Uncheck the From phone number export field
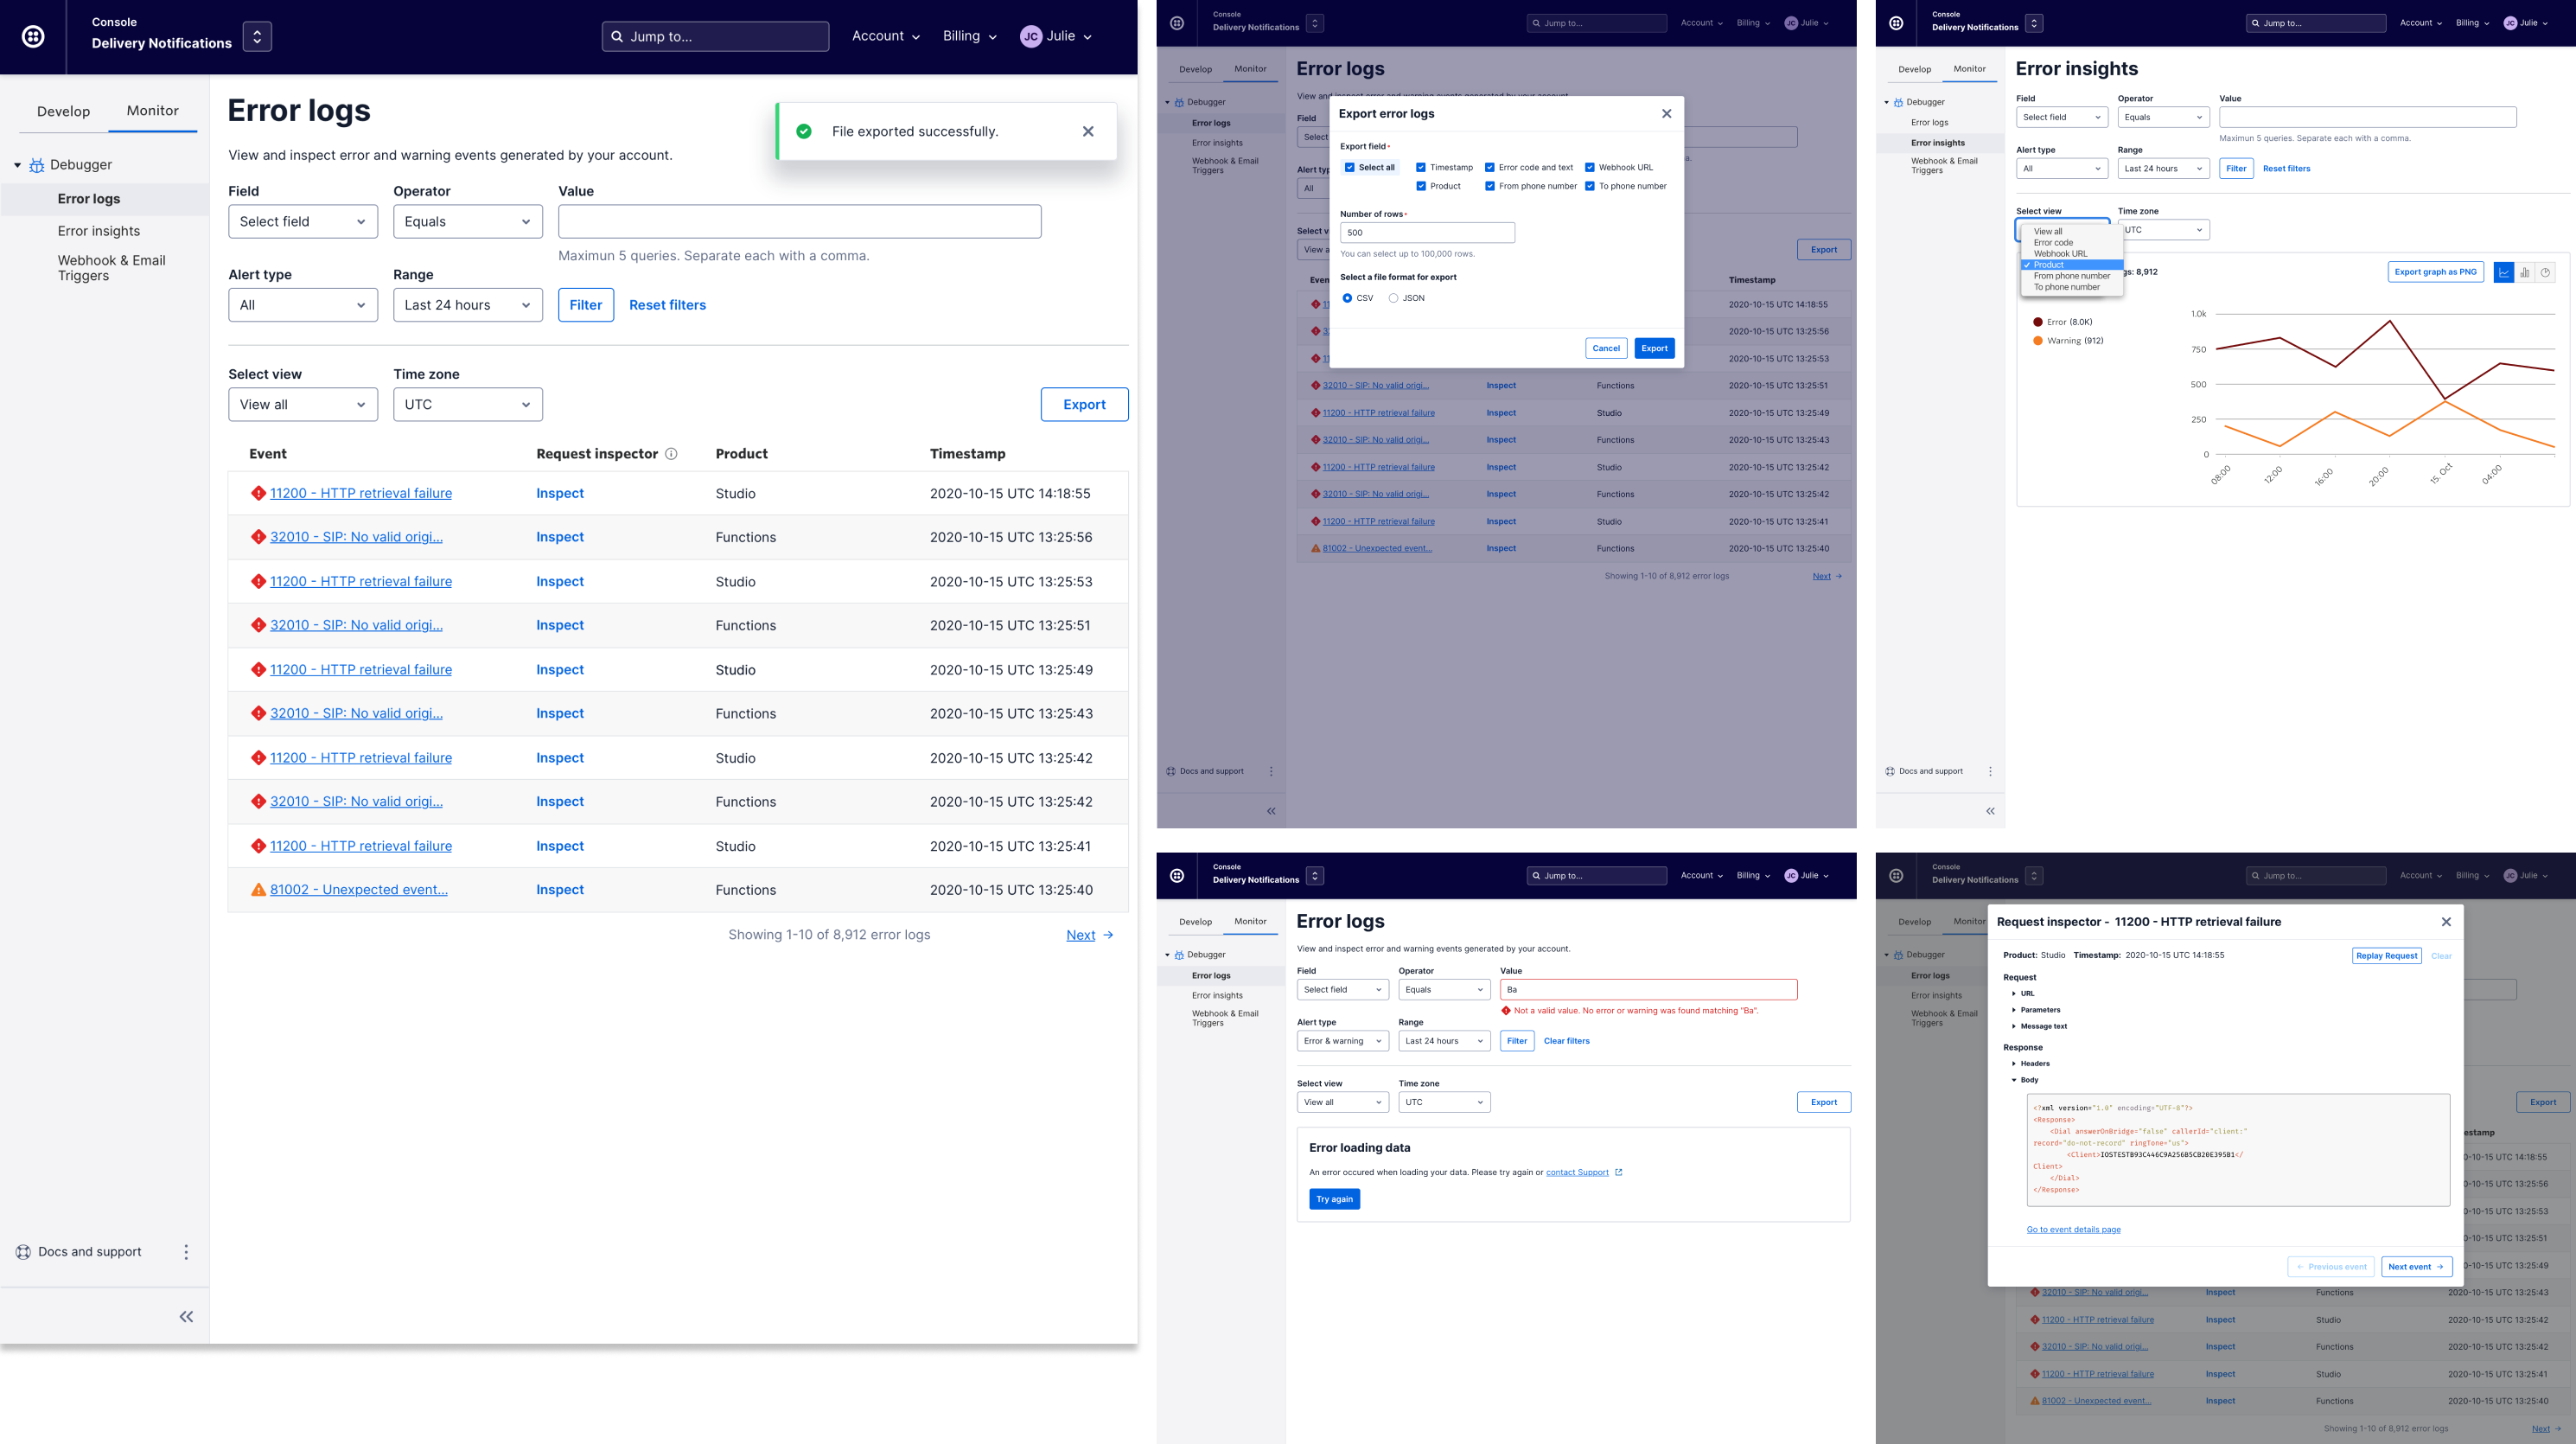Viewport: 2576px width, 1444px height. coord(1490,186)
